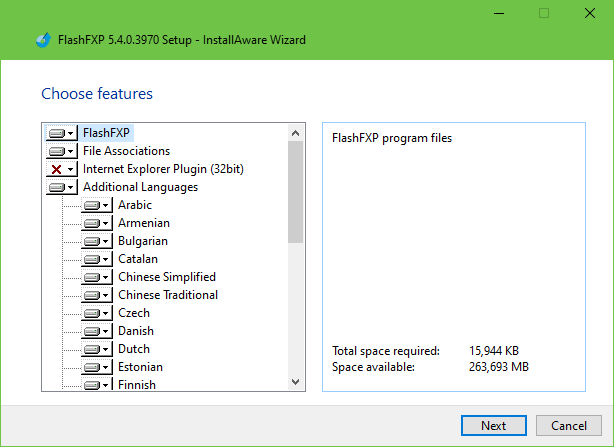Select the Catalan language entry
This screenshot has height=447, width=614.
pyautogui.click(x=138, y=259)
